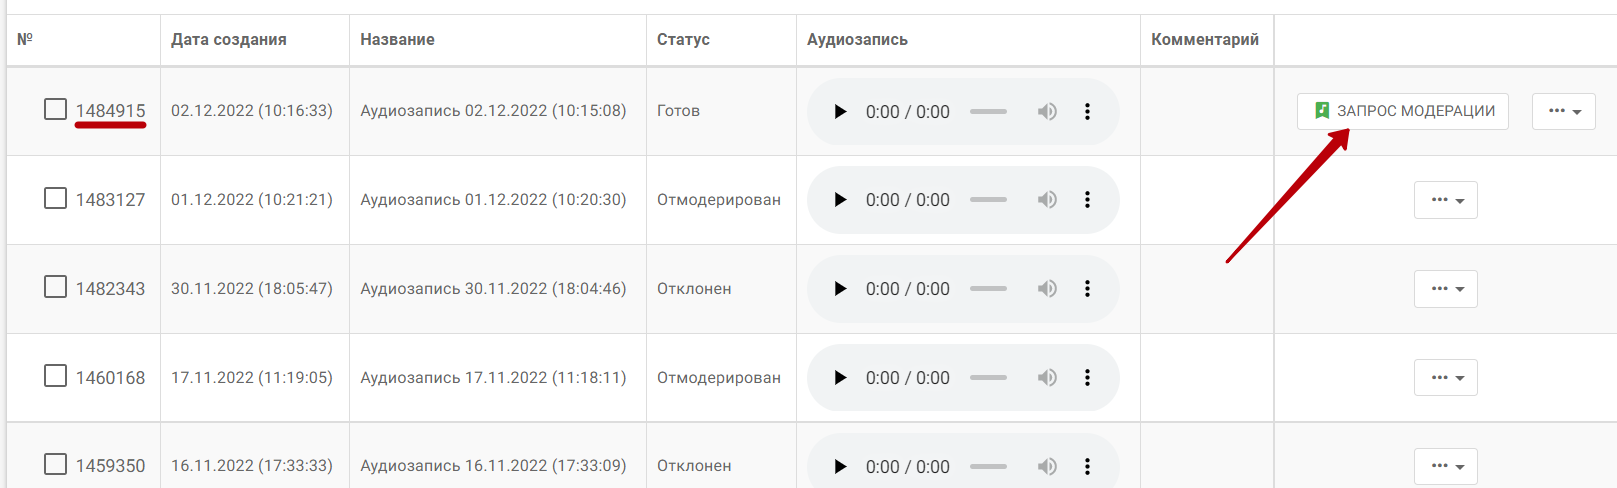This screenshot has height=488, width=1617.
Task: Check the box next to 1460168
Action: tap(56, 376)
